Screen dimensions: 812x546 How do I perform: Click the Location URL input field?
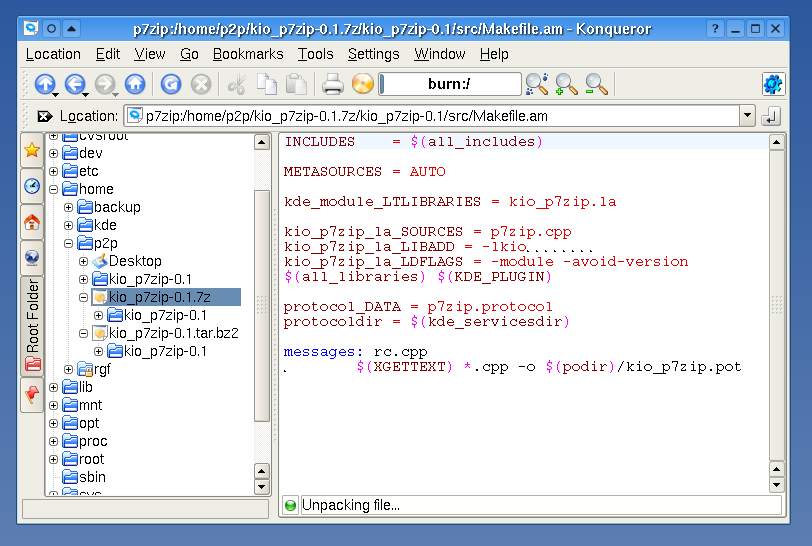432,116
